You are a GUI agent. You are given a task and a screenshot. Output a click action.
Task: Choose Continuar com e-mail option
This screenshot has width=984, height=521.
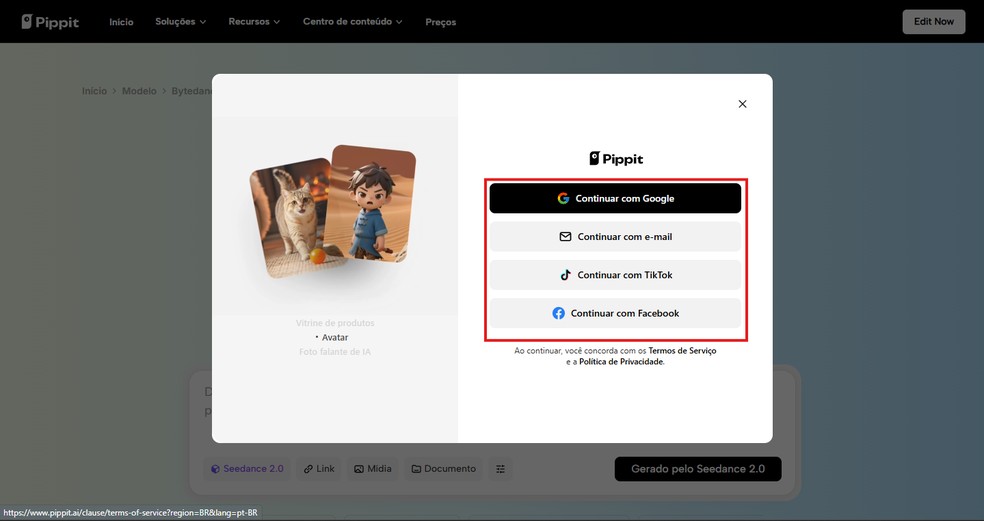tap(615, 237)
